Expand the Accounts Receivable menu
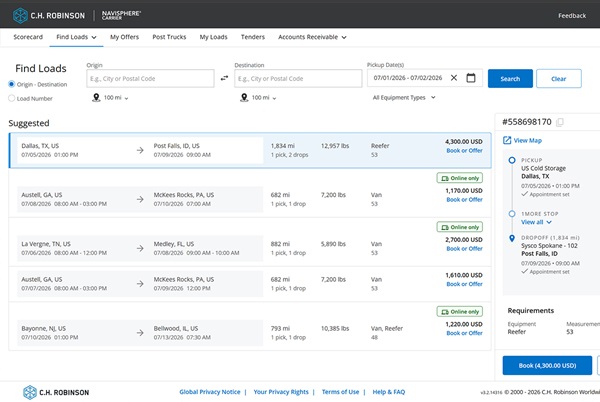Screen dimensions: 600x402 coord(312,37)
